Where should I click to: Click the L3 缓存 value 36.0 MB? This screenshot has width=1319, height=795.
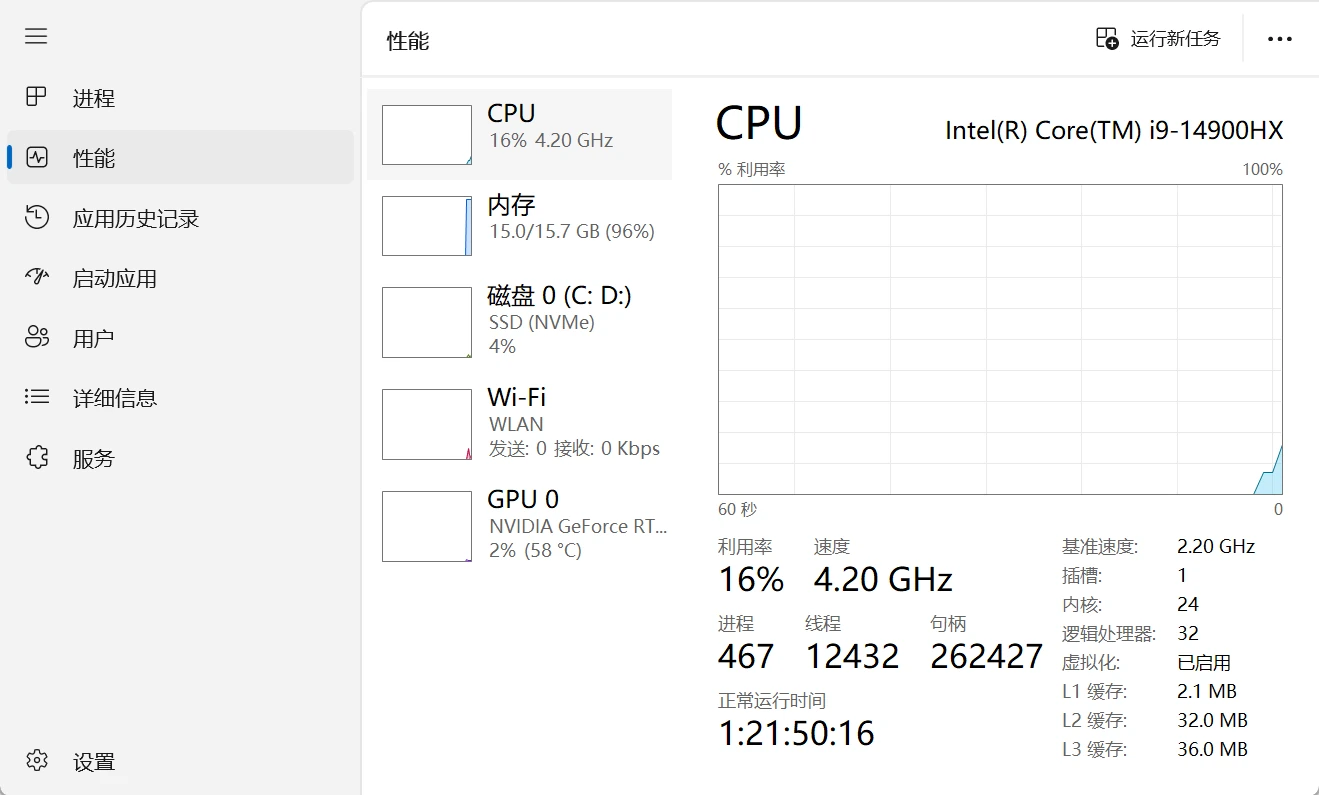(1212, 749)
